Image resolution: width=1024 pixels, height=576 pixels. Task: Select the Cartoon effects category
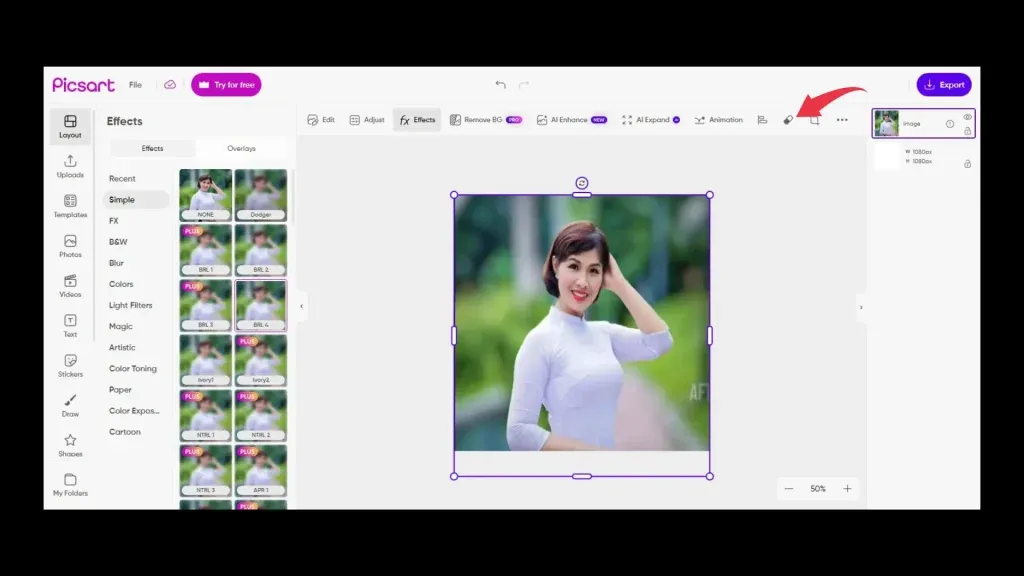pos(125,432)
